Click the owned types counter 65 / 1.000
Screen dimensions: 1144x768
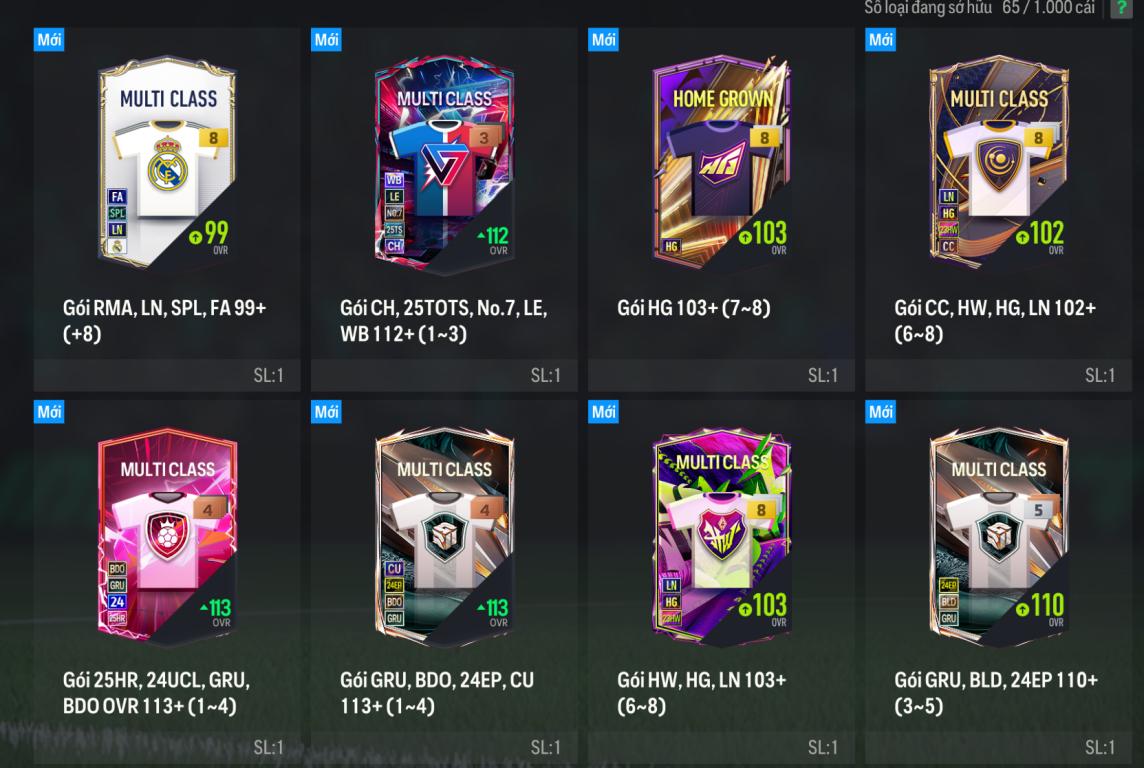click(1048, 8)
